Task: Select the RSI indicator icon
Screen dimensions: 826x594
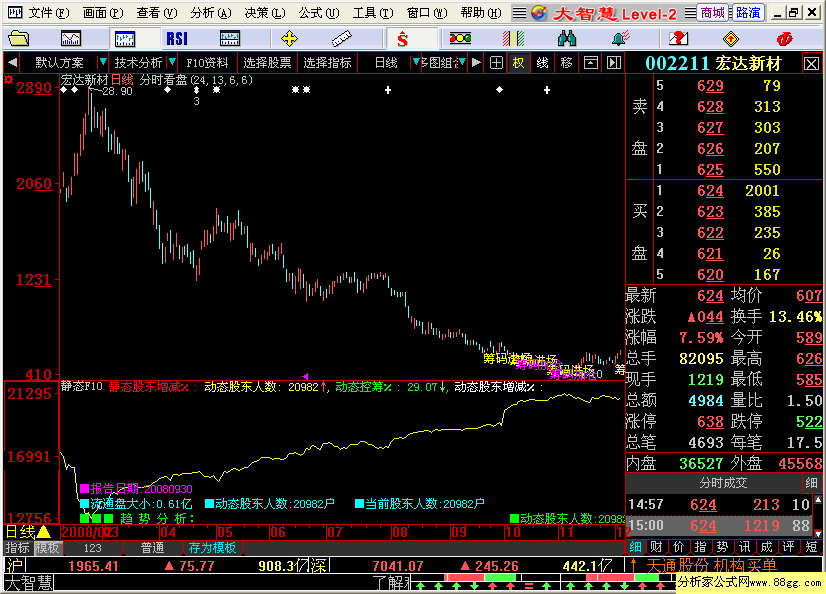Action: point(177,38)
